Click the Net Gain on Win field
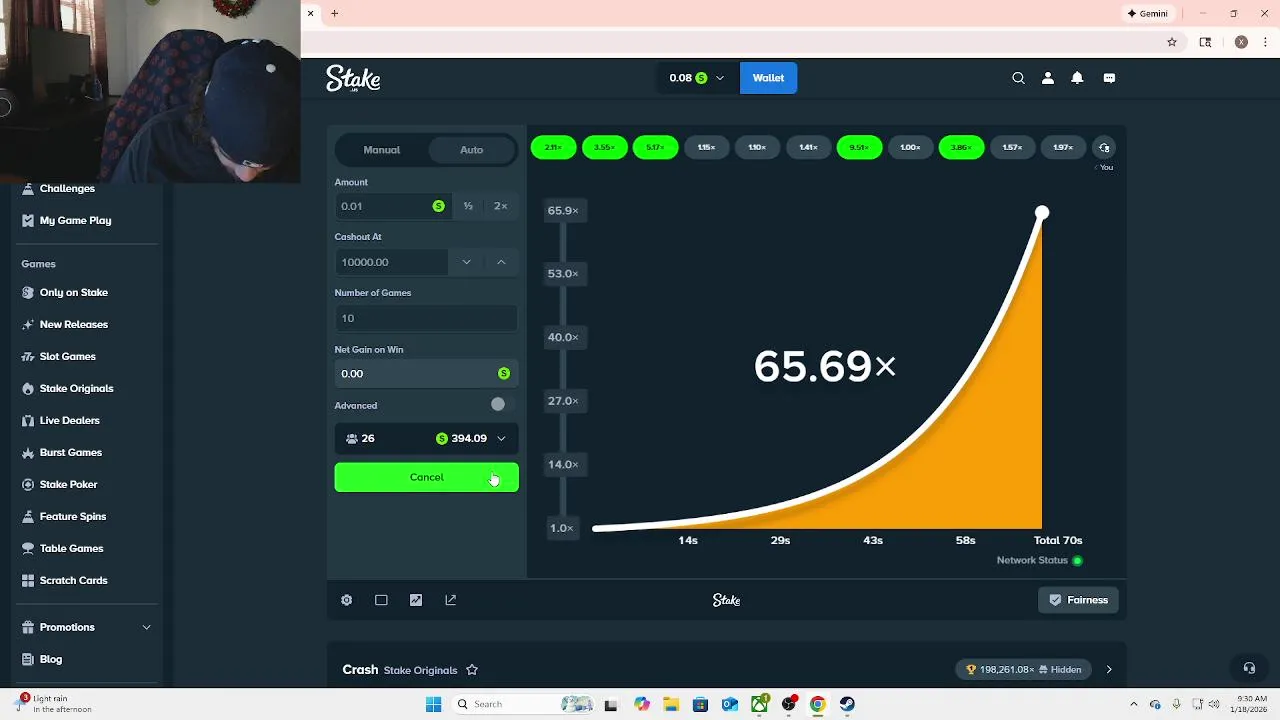 [x=426, y=374]
